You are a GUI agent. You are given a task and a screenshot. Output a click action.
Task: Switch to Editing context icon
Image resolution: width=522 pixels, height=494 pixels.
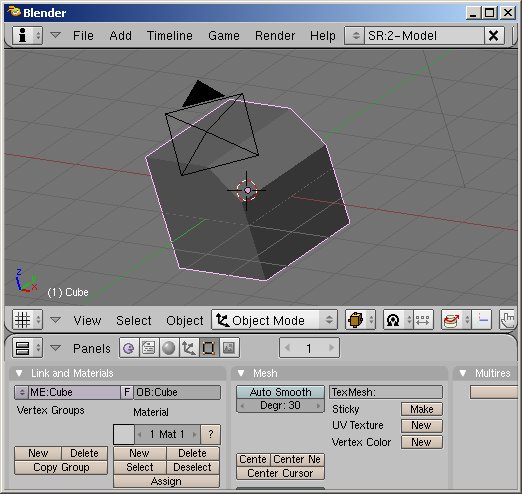point(209,348)
